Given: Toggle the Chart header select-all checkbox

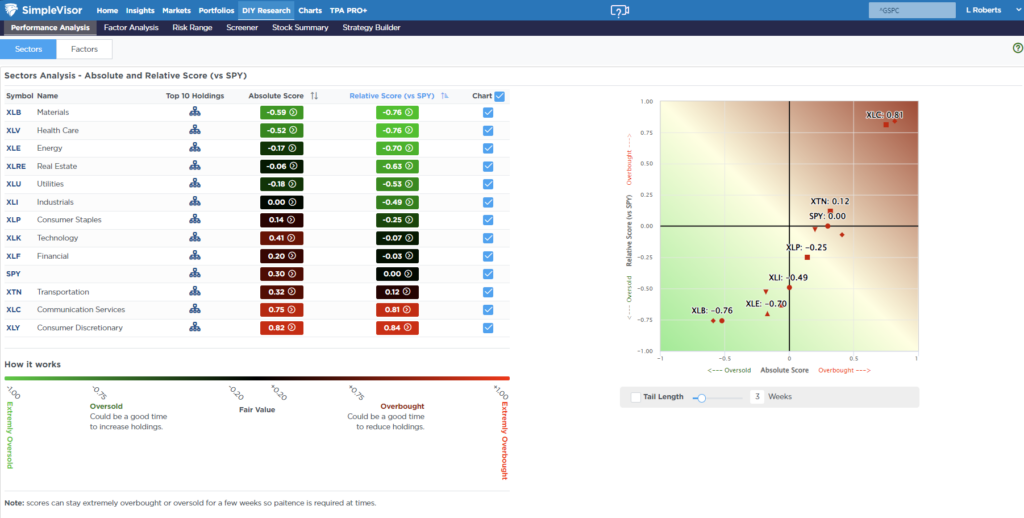Looking at the screenshot, I should coord(500,96).
